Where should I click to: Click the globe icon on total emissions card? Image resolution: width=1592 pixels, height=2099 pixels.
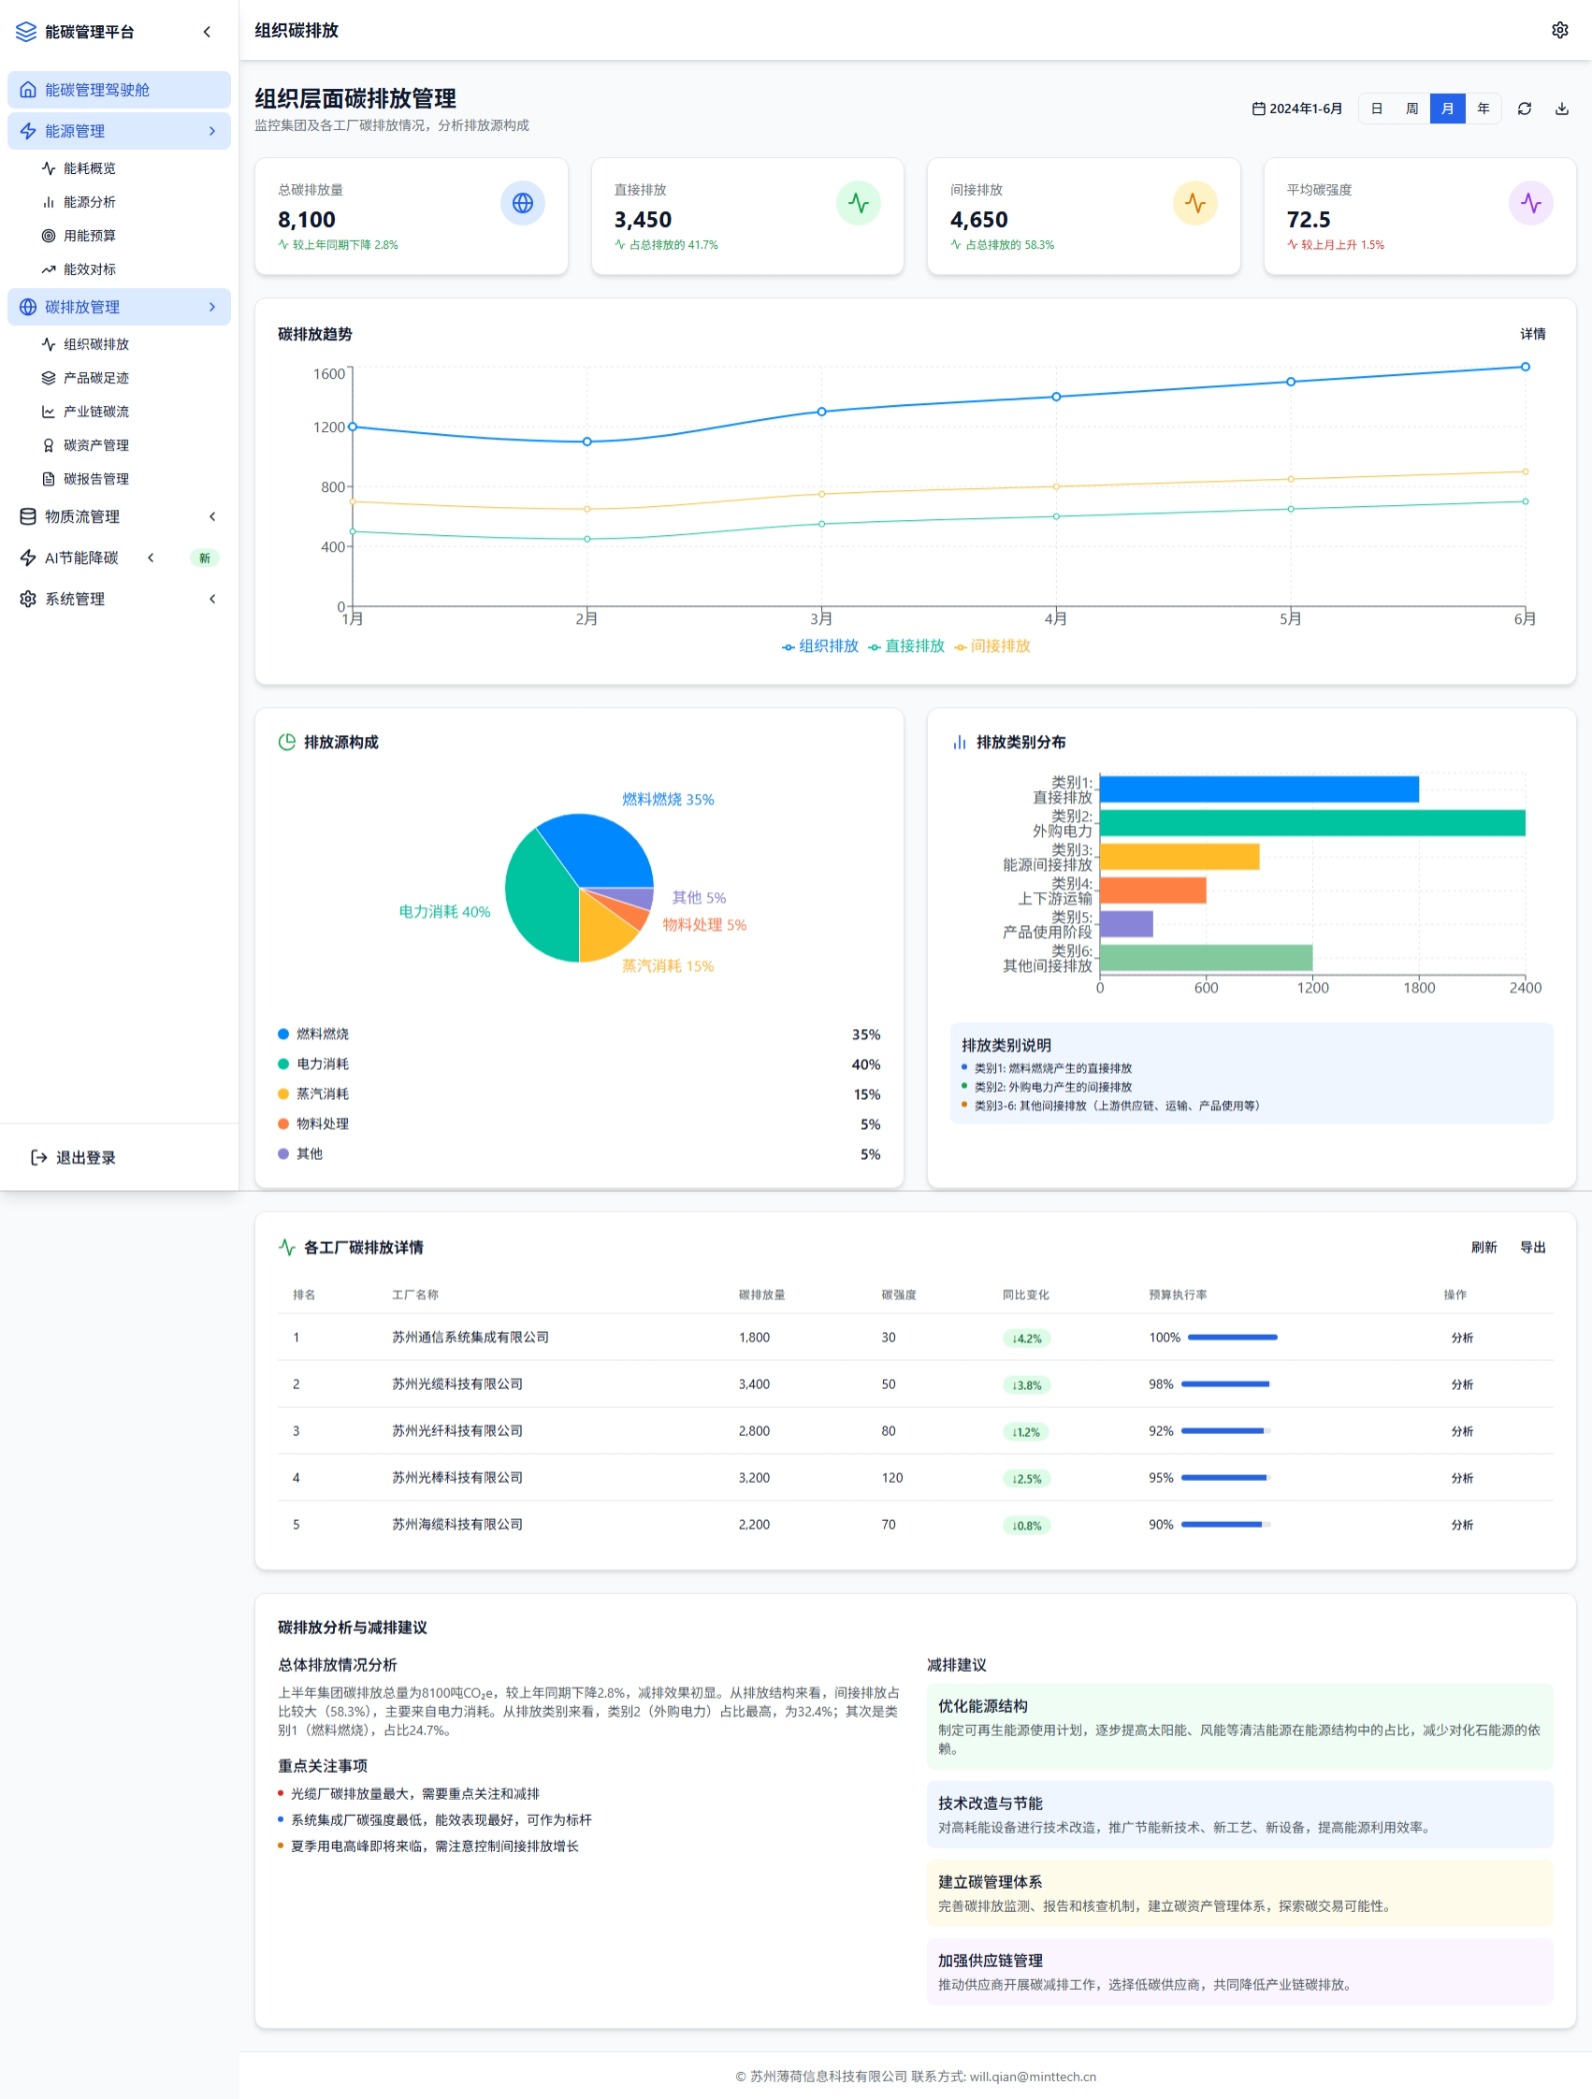pos(522,204)
